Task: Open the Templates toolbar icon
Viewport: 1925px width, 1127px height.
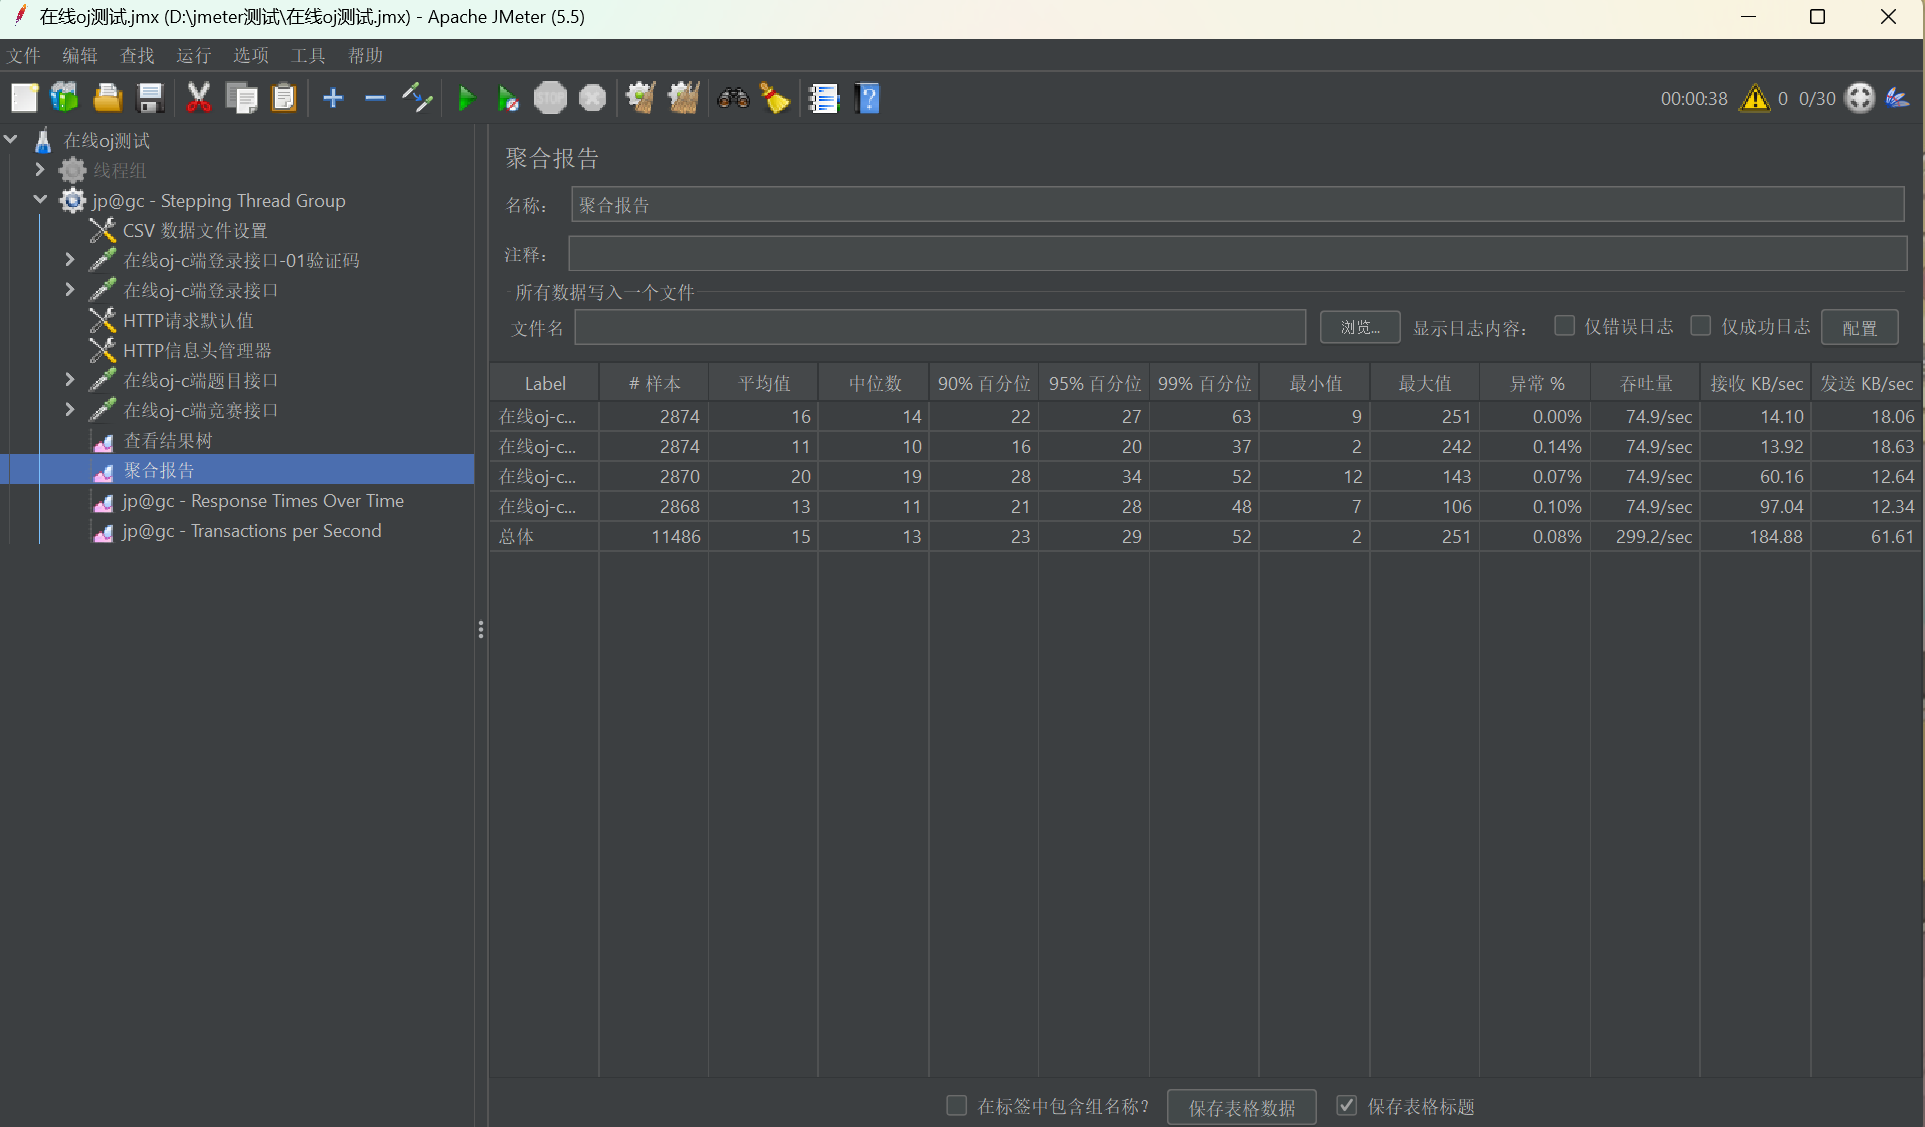Action: click(65, 98)
